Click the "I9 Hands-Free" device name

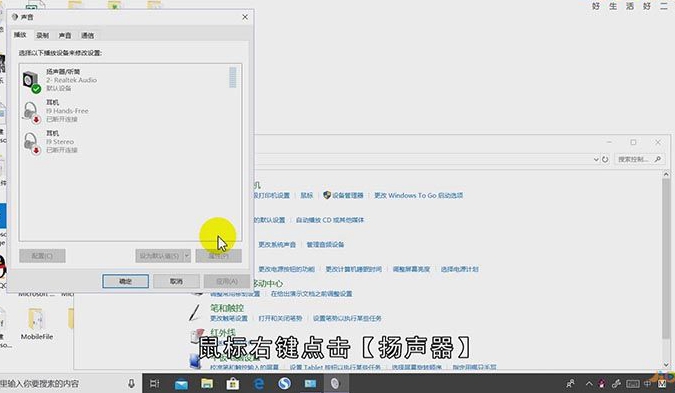pyautogui.click(x=67, y=111)
